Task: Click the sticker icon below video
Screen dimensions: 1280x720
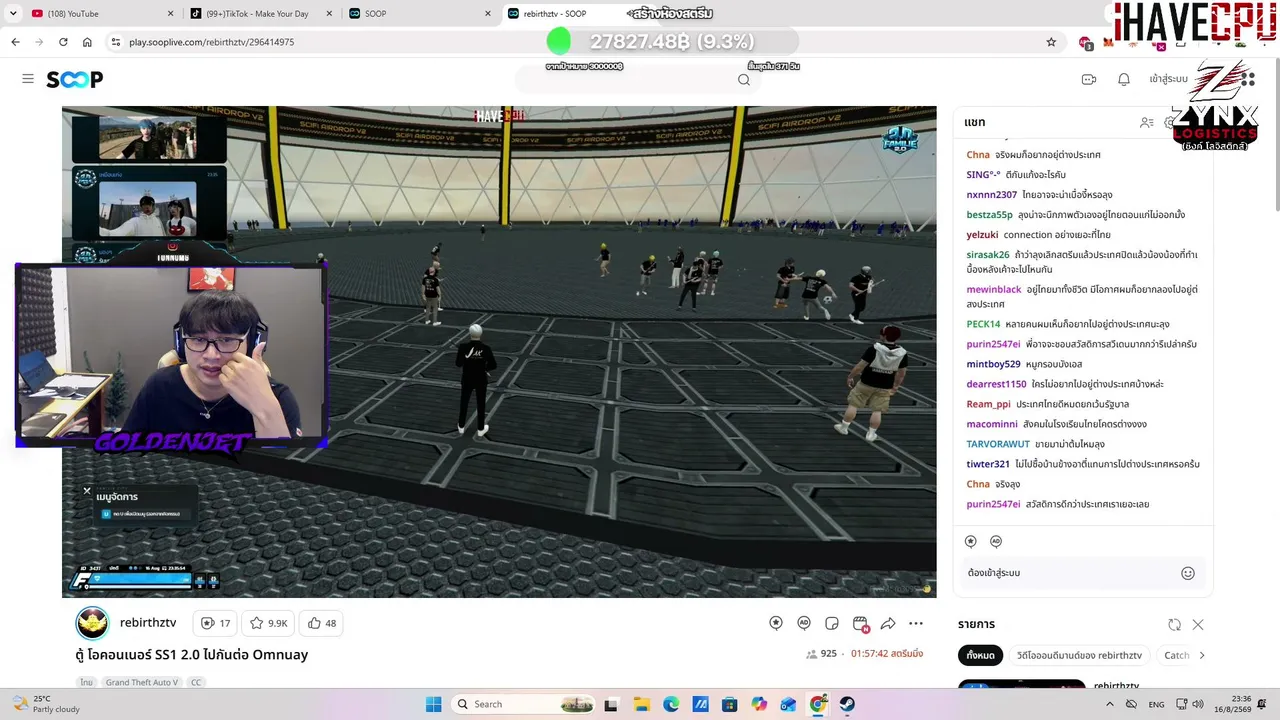Action: point(832,623)
